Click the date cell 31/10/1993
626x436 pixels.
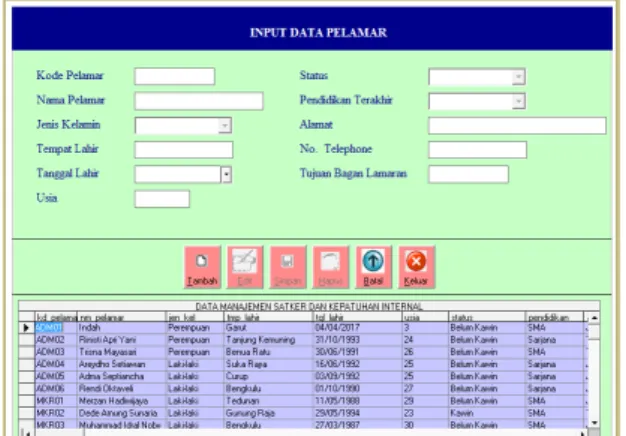coord(357,340)
